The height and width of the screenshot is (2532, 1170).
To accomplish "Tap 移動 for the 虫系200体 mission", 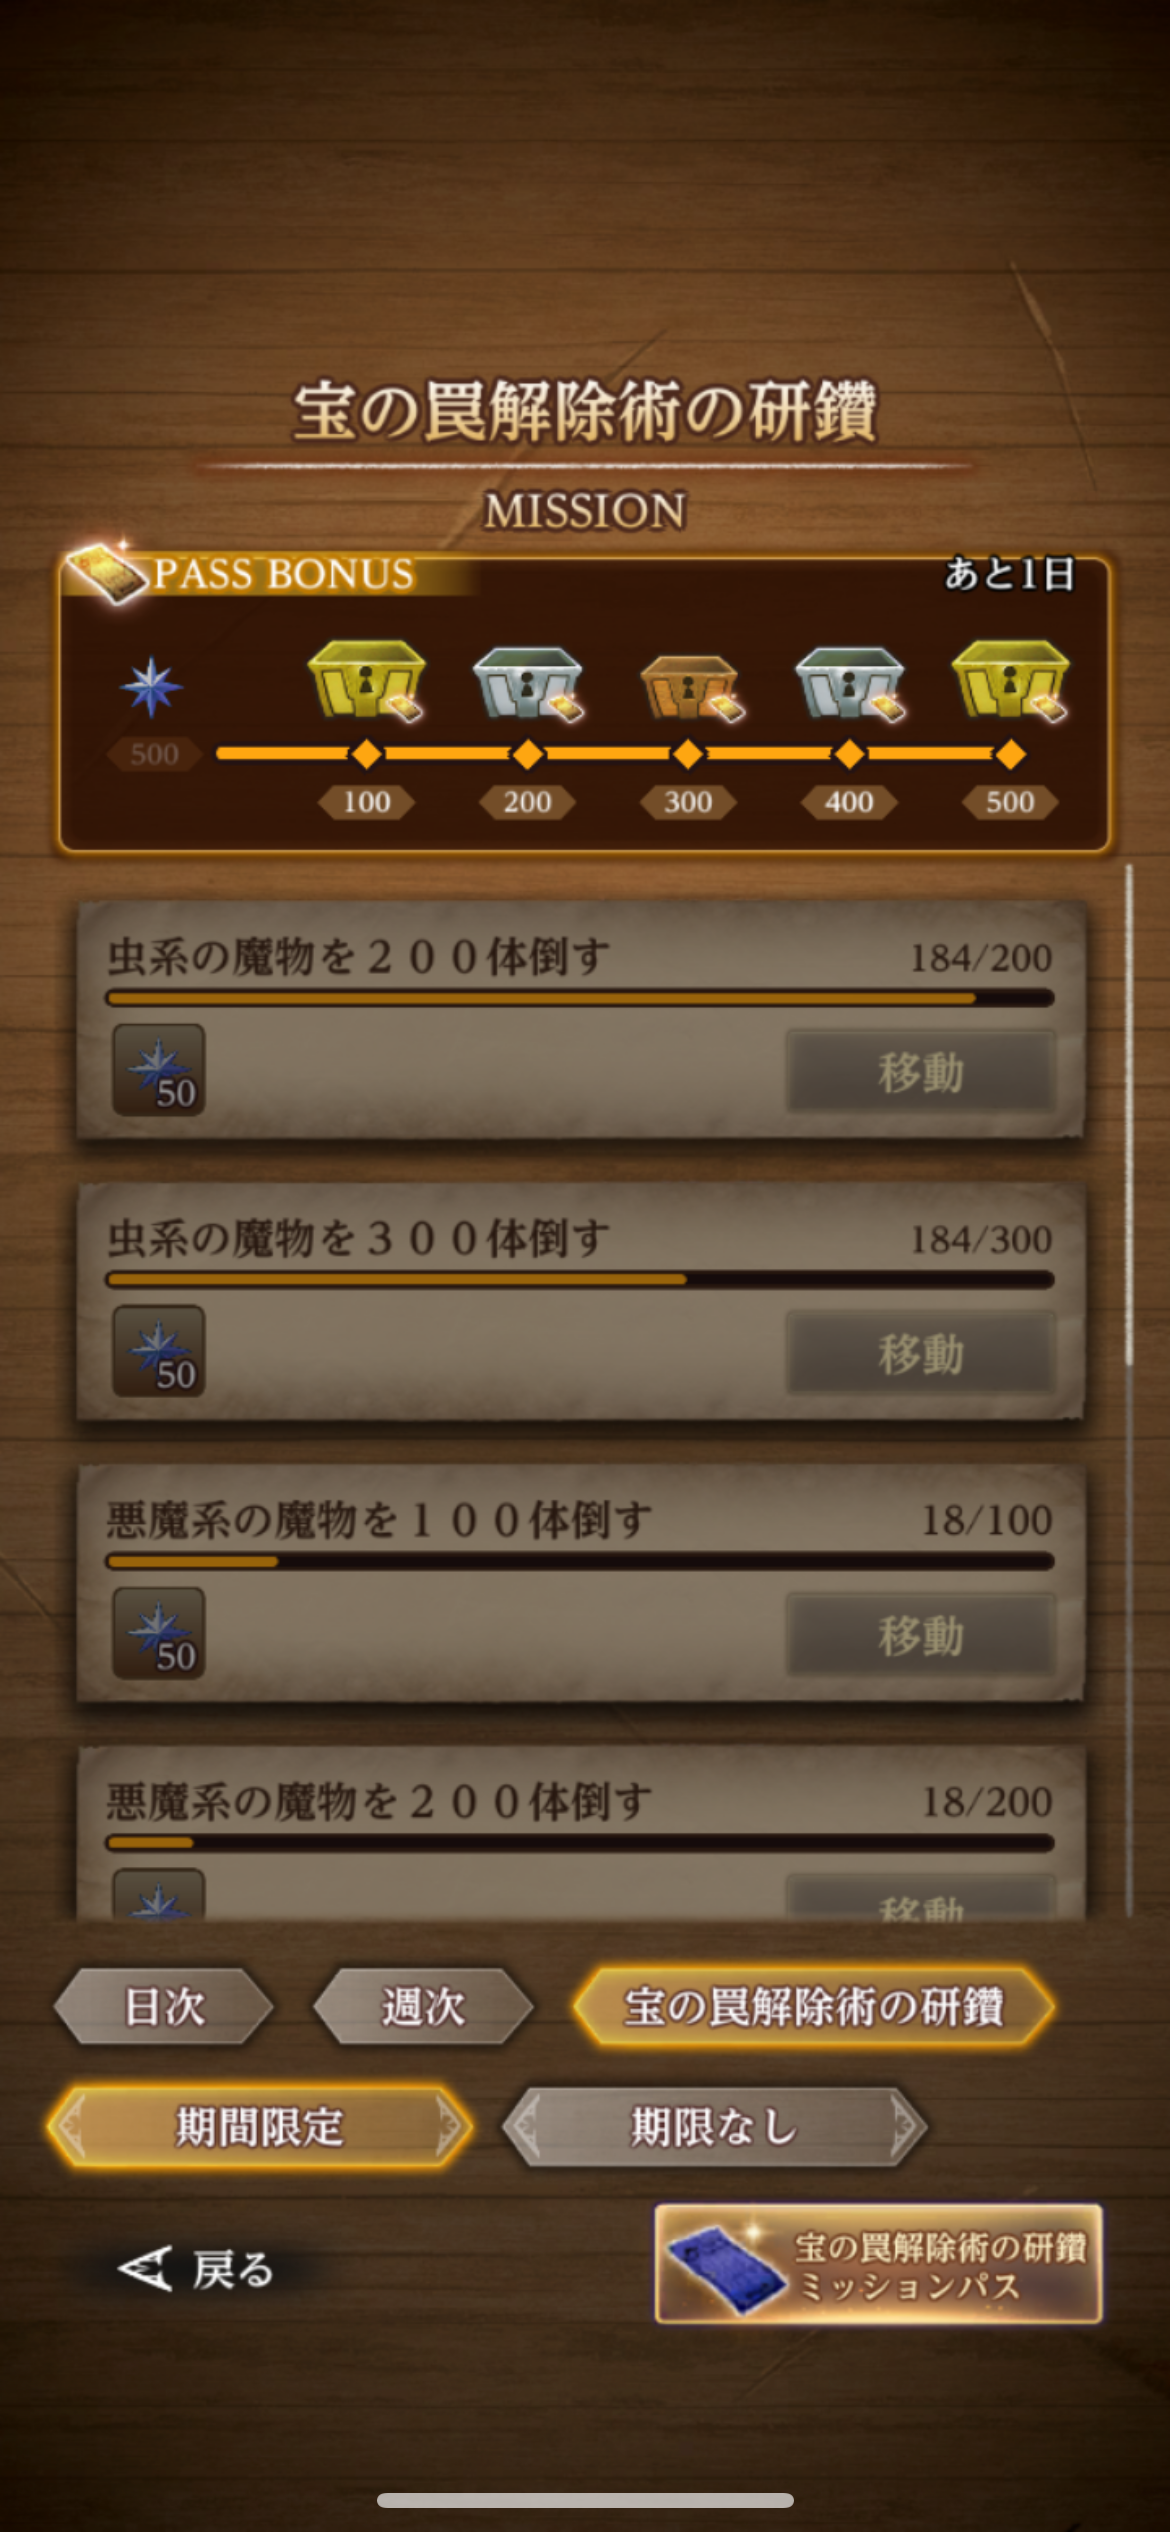I will click(x=921, y=1072).
